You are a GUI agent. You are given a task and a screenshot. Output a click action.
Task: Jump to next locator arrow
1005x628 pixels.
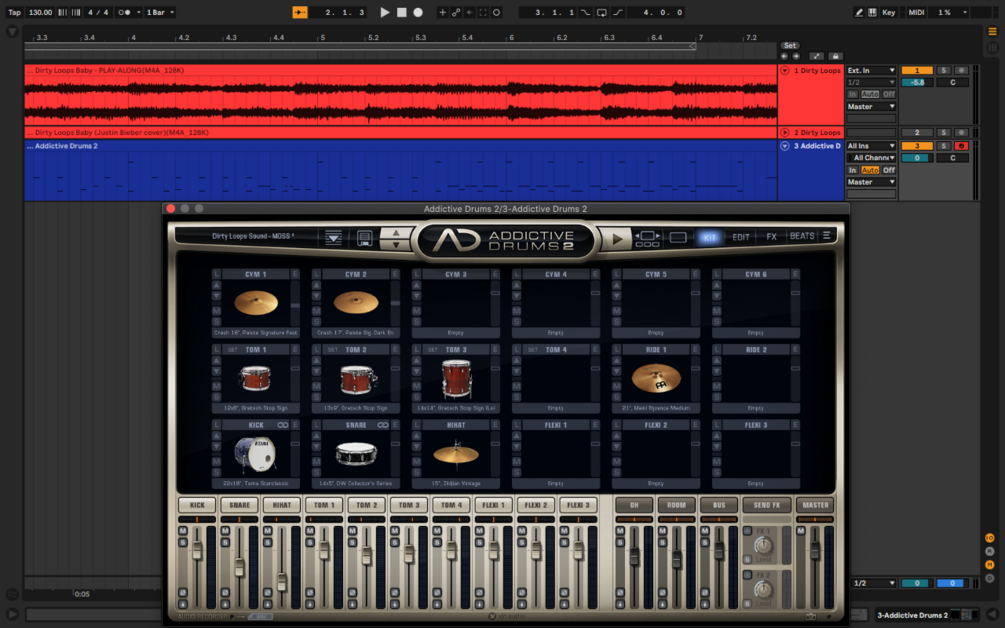(795, 56)
